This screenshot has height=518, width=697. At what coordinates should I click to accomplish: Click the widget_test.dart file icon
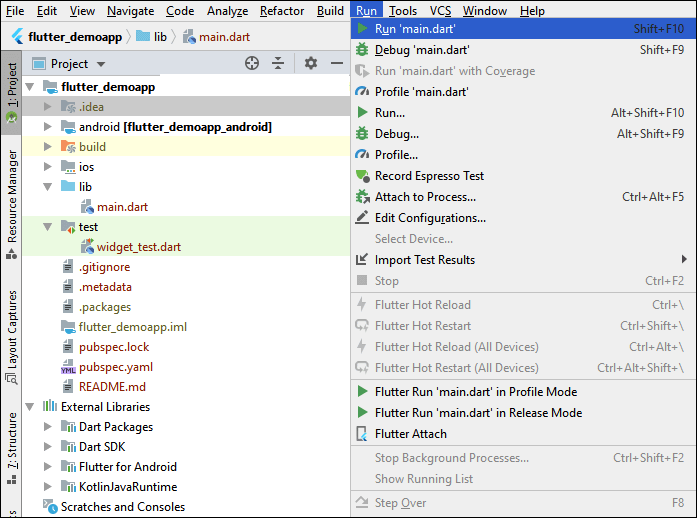(x=87, y=246)
